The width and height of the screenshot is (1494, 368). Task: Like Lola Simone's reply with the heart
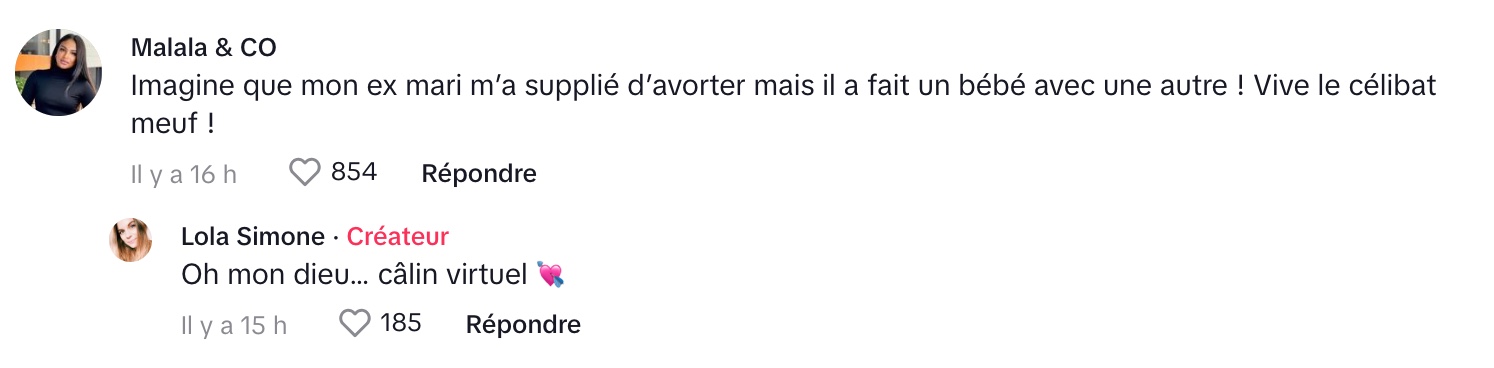point(355,324)
